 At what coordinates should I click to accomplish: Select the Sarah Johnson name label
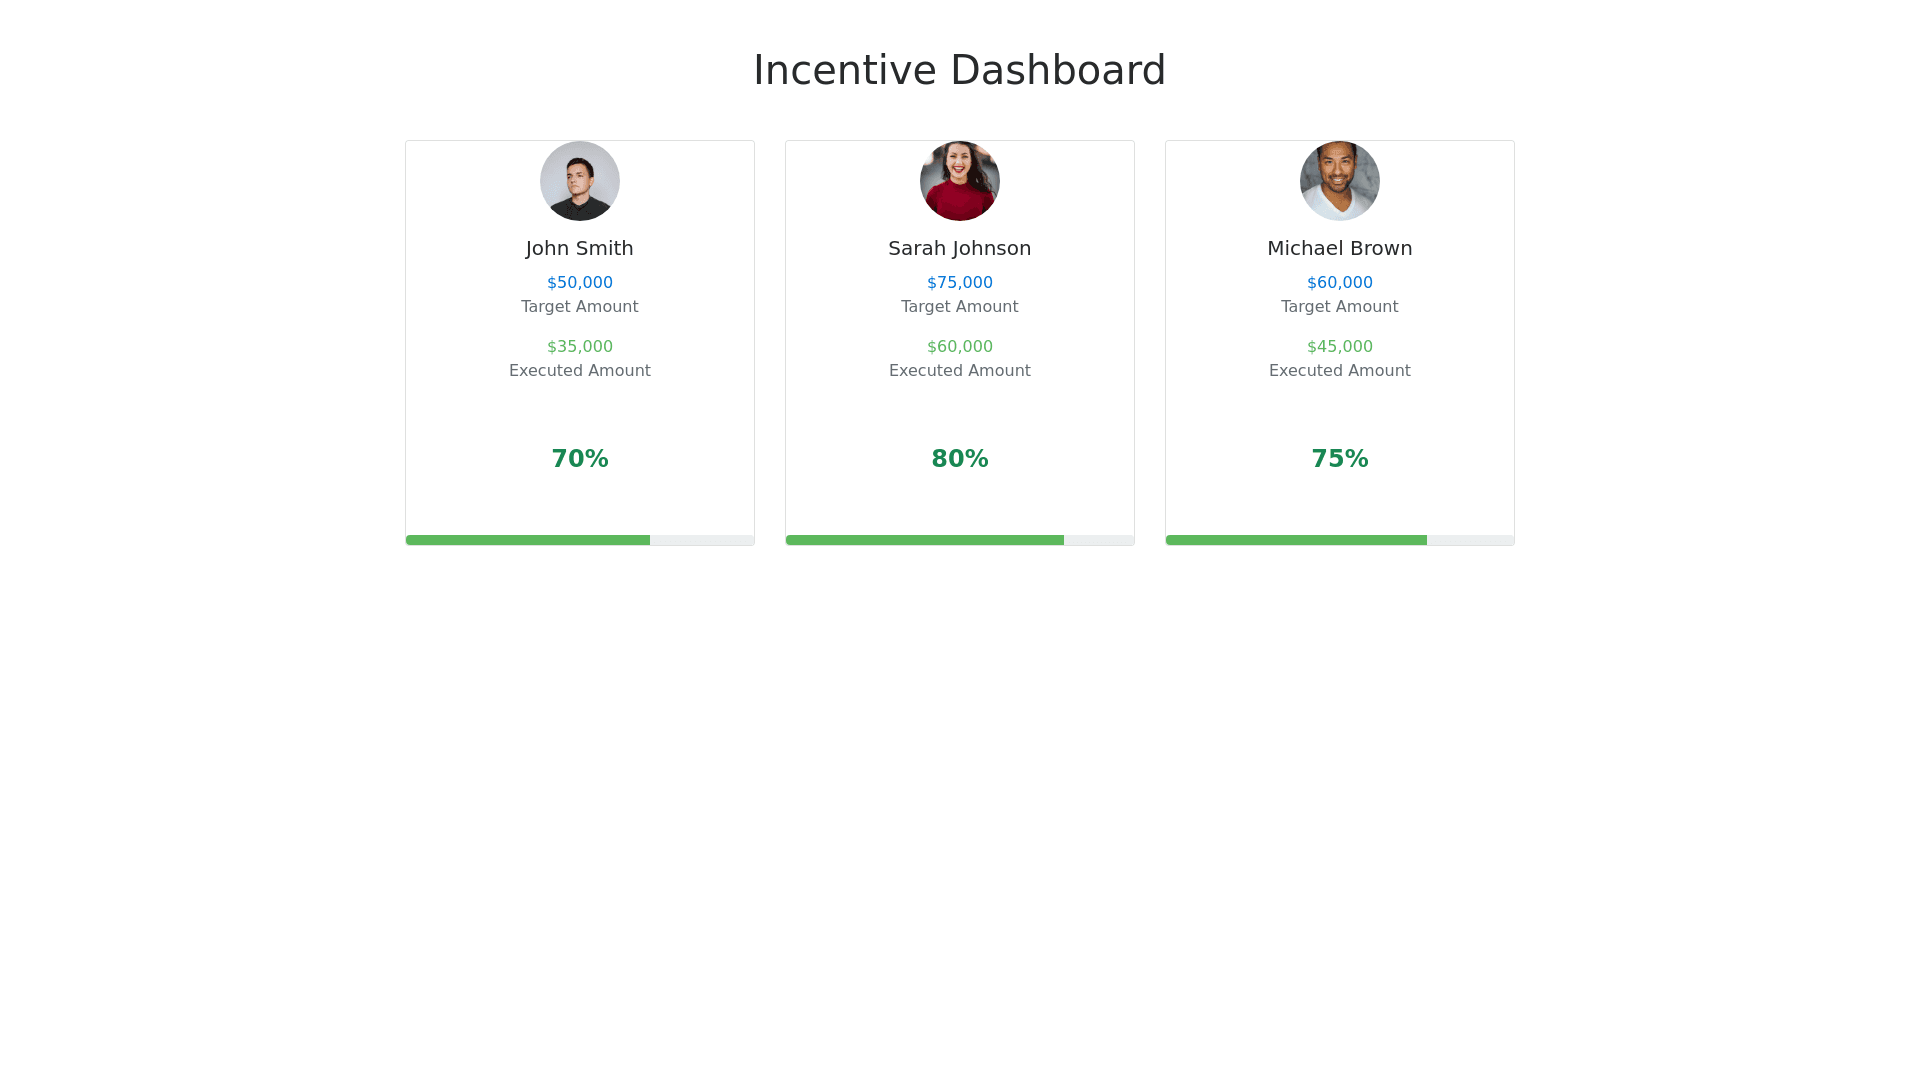[960, 248]
